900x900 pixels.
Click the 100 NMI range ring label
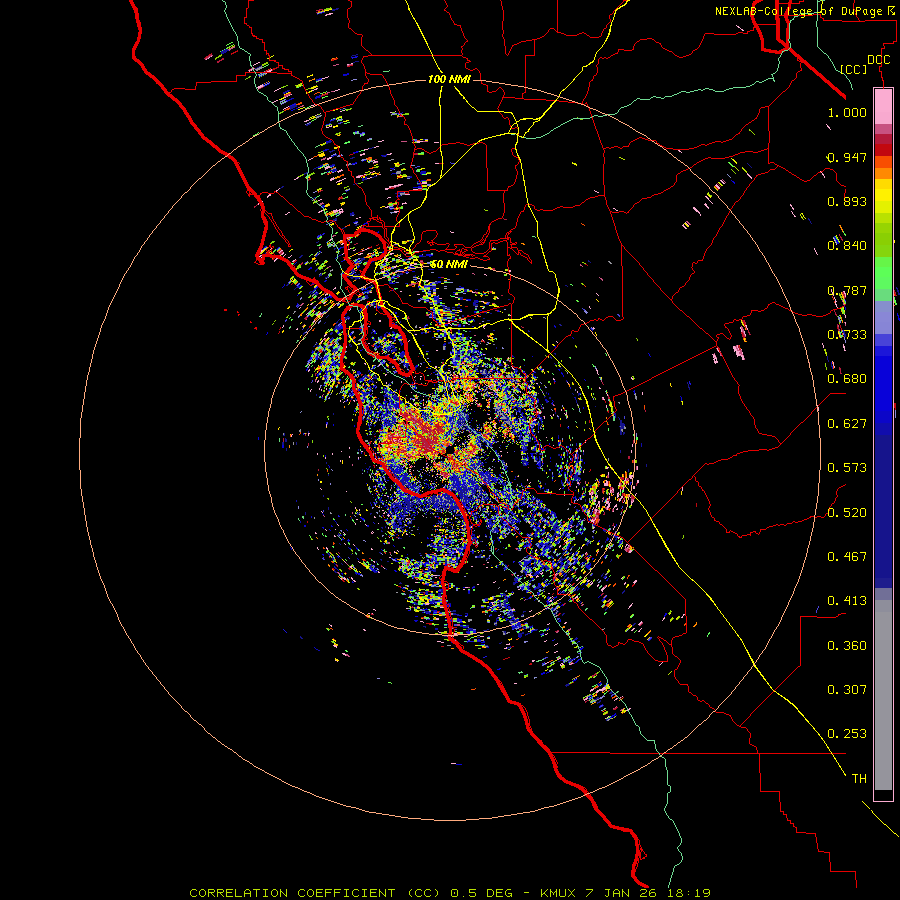click(449, 79)
